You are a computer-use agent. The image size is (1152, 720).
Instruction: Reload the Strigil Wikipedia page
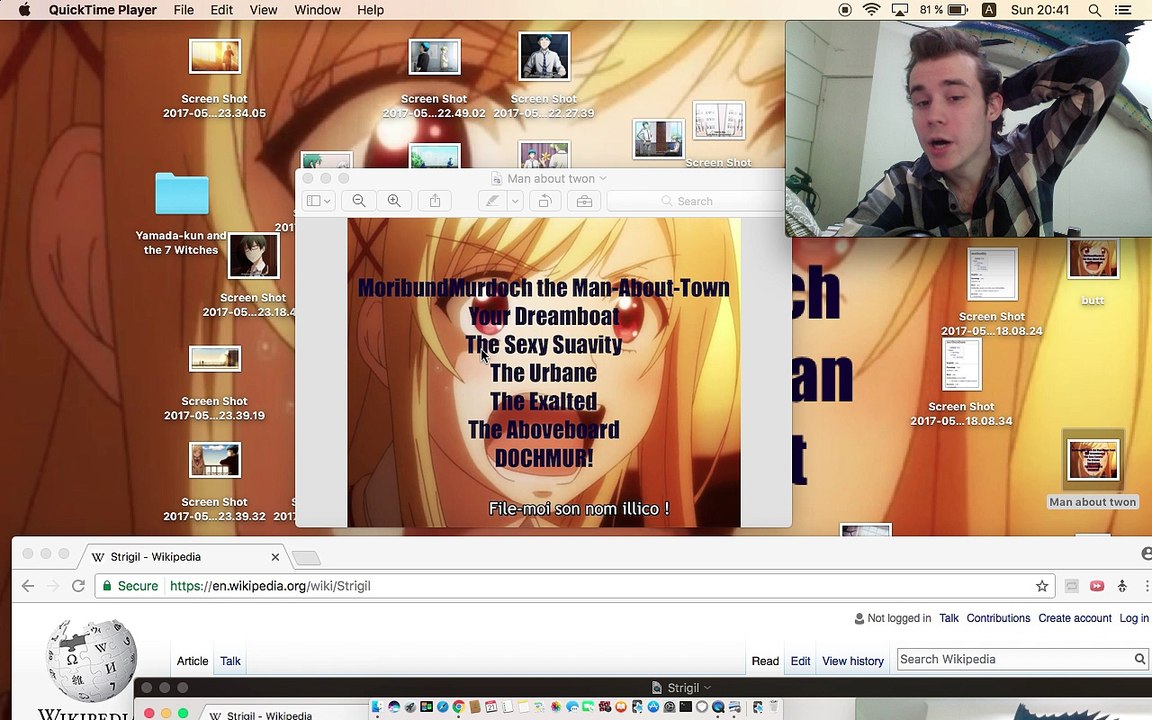coord(79,586)
